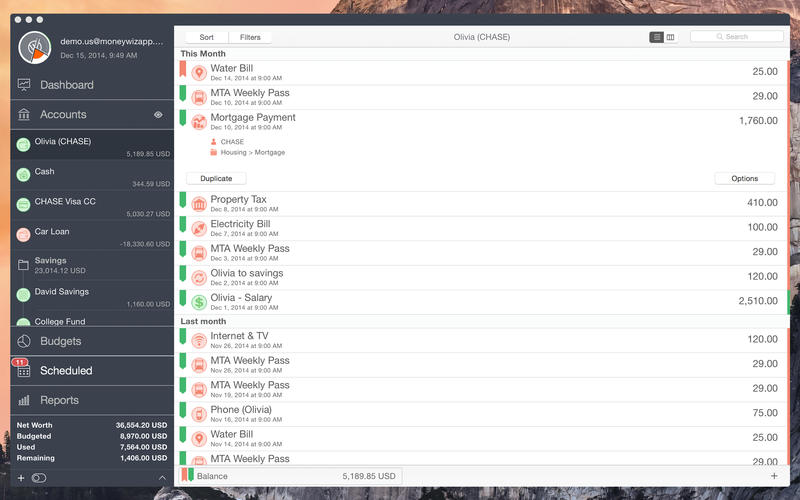
Task: Open the Options menu for Mortgage Payment
Action: (744, 178)
